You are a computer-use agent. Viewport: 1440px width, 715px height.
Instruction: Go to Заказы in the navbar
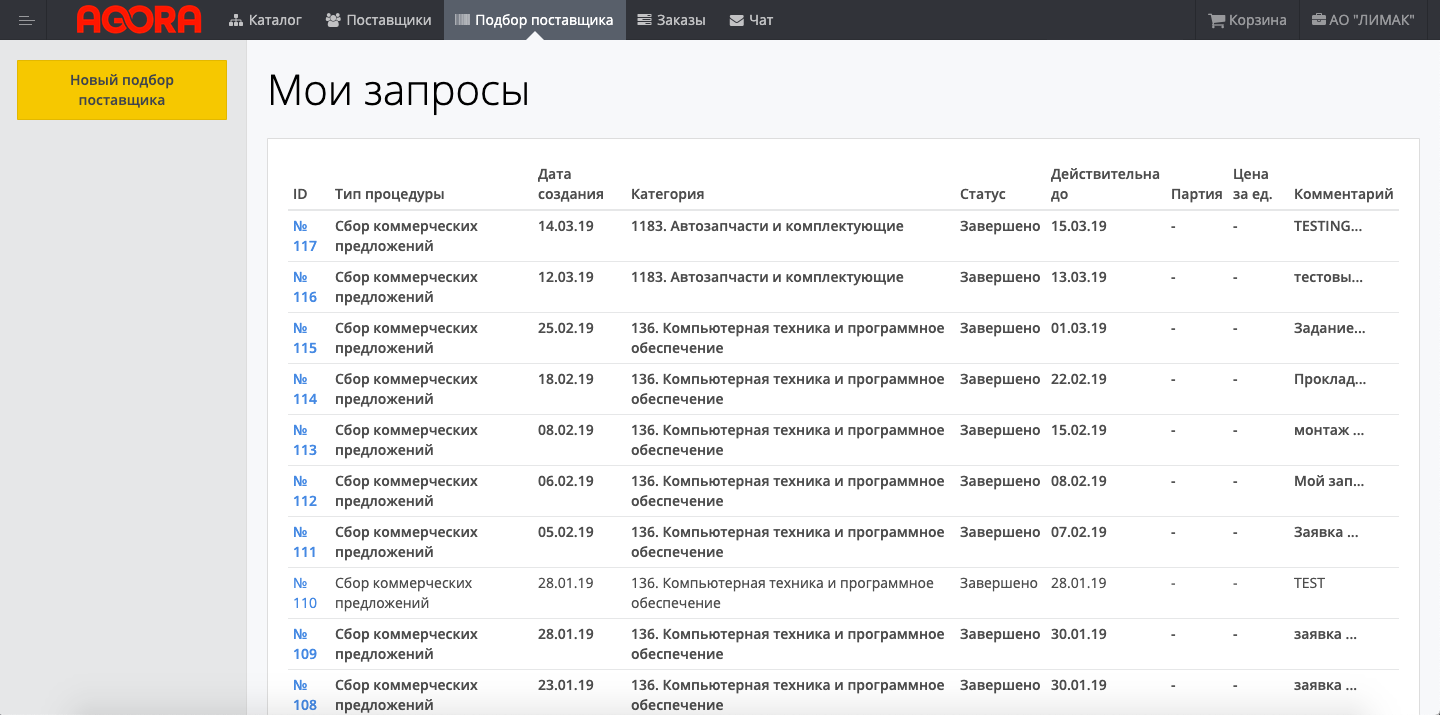[671, 20]
